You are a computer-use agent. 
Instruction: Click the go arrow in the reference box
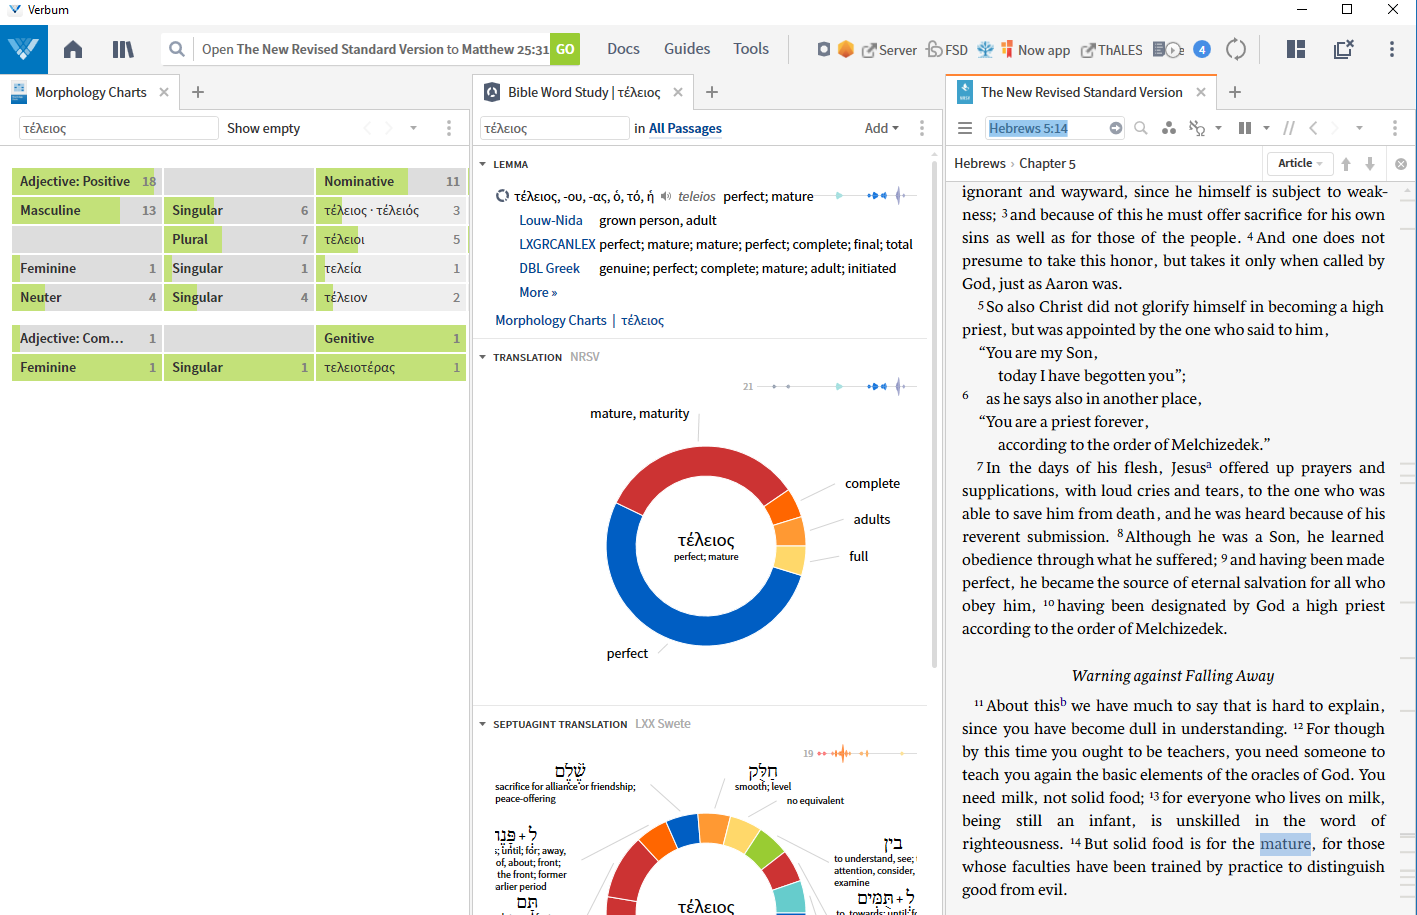click(1116, 128)
